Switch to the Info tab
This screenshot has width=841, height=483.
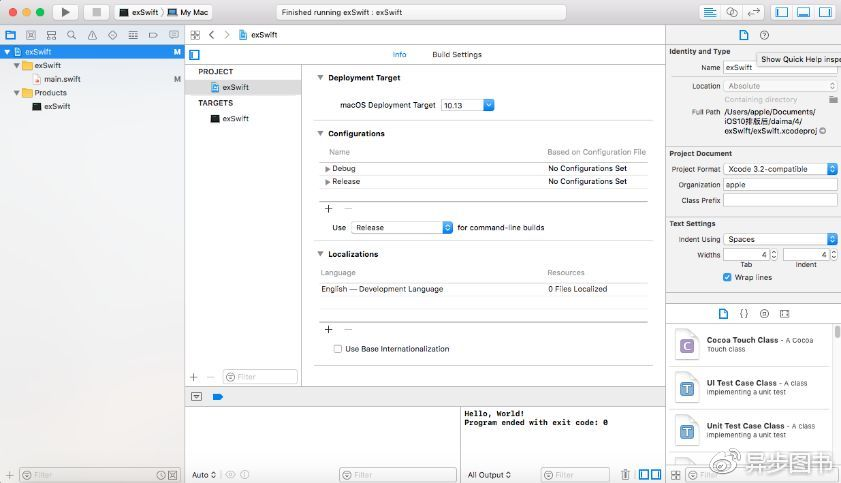[x=400, y=55]
